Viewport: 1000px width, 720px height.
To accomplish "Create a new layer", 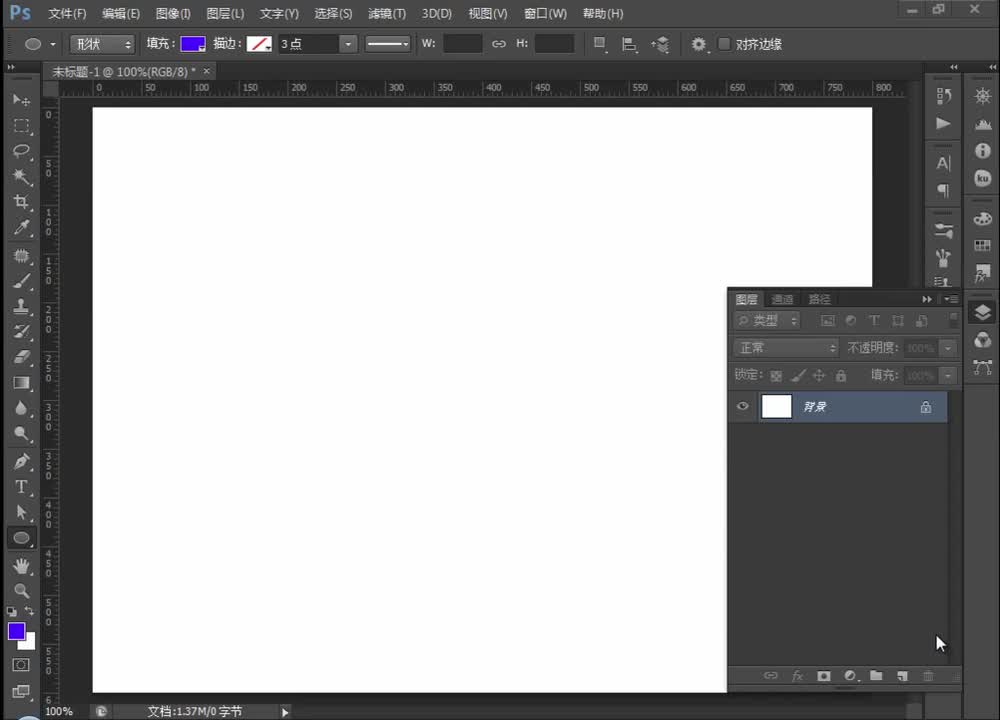I will pos(902,675).
